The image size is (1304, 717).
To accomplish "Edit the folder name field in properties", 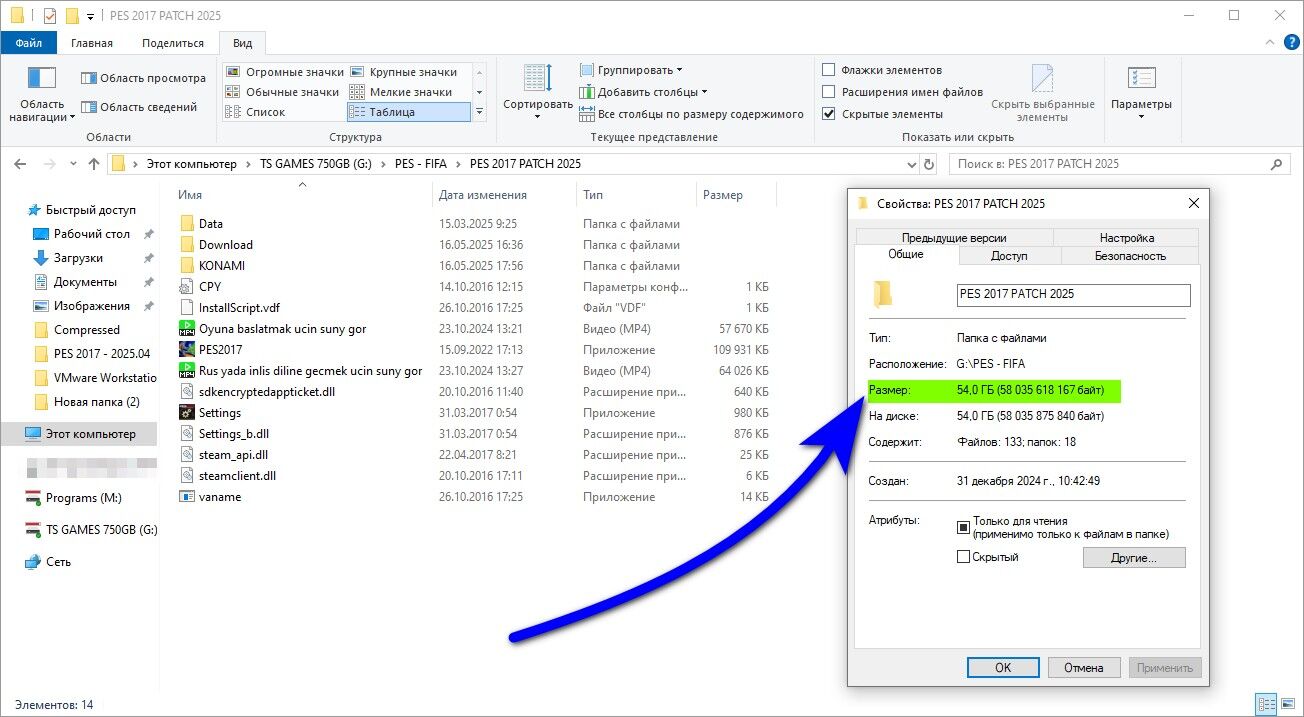I will [x=1073, y=294].
